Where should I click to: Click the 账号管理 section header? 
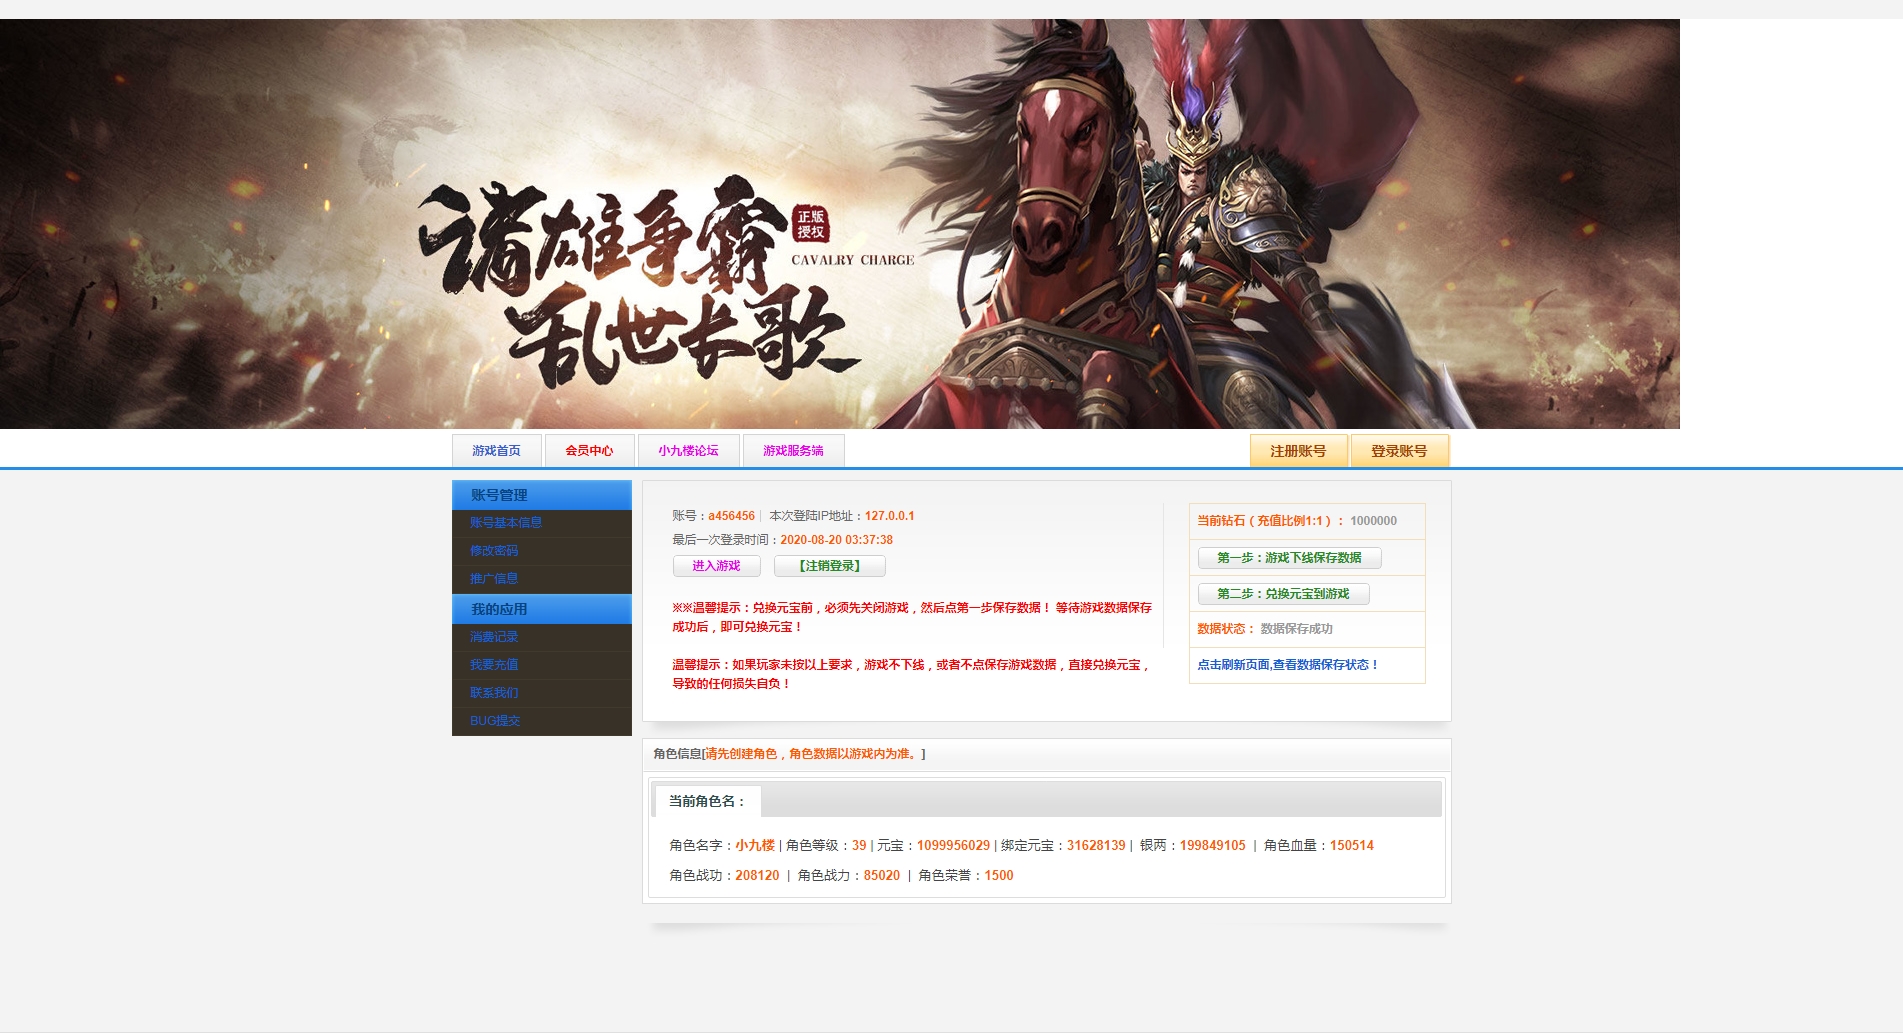tap(542, 495)
